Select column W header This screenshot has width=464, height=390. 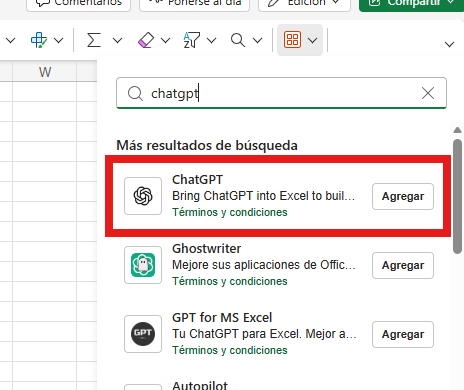tap(45, 72)
